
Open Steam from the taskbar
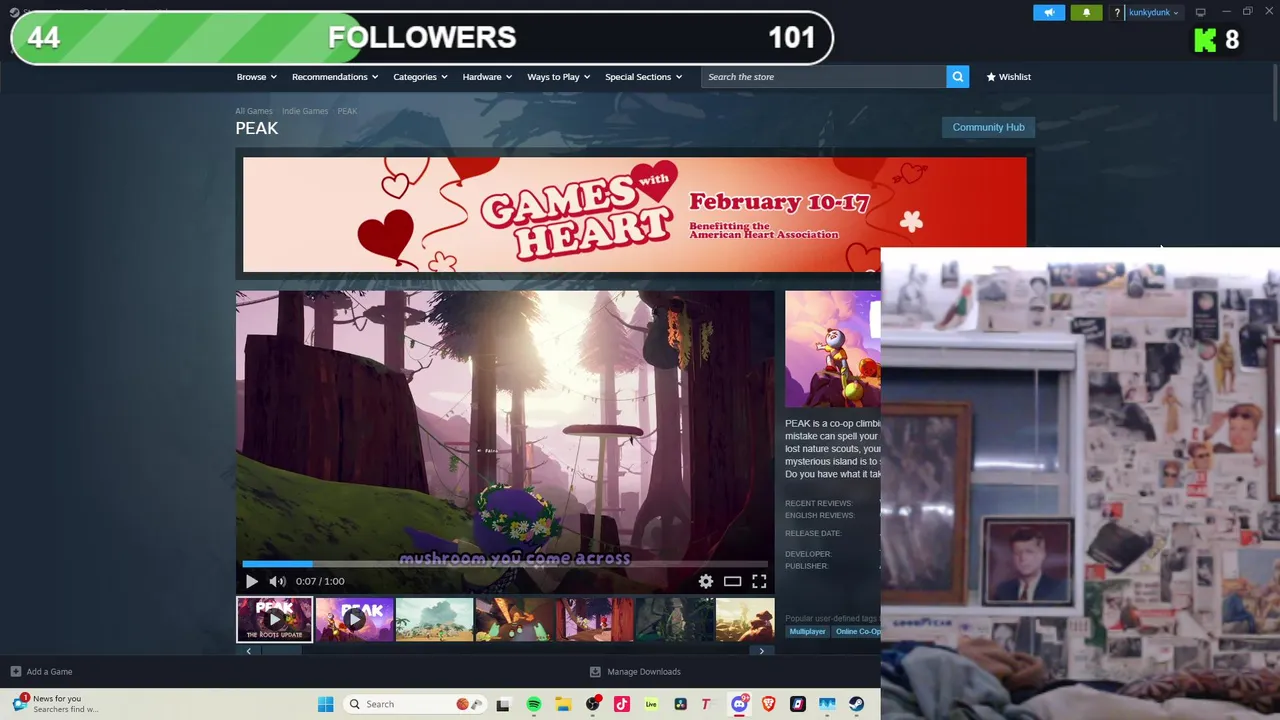click(857, 704)
